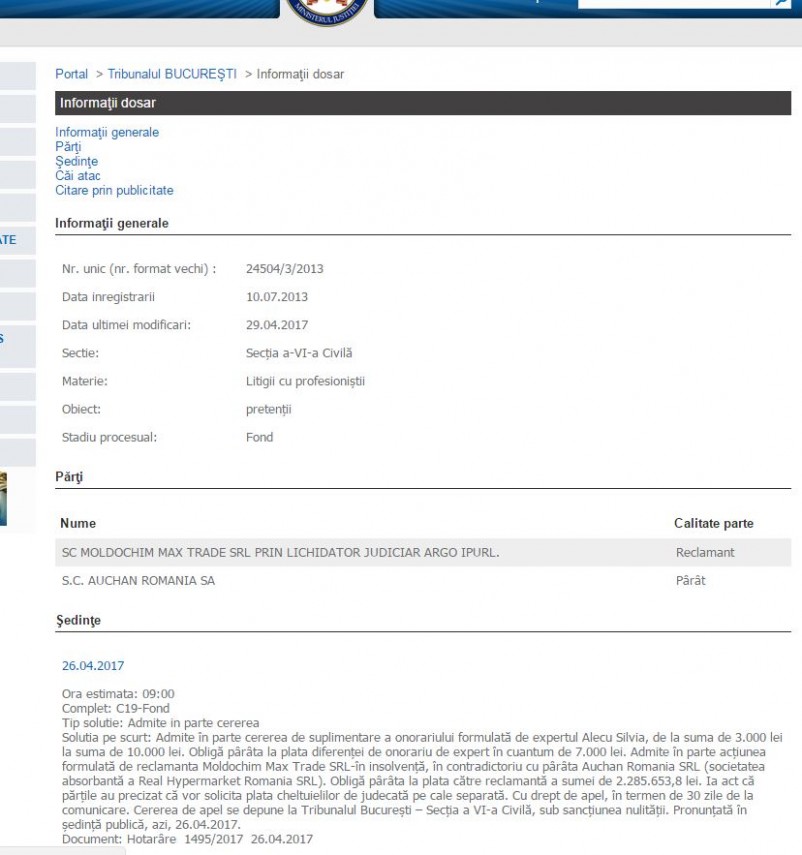Screen dimensions: 802x855
Task: Click the Nume column header
Action: click(x=78, y=523)
